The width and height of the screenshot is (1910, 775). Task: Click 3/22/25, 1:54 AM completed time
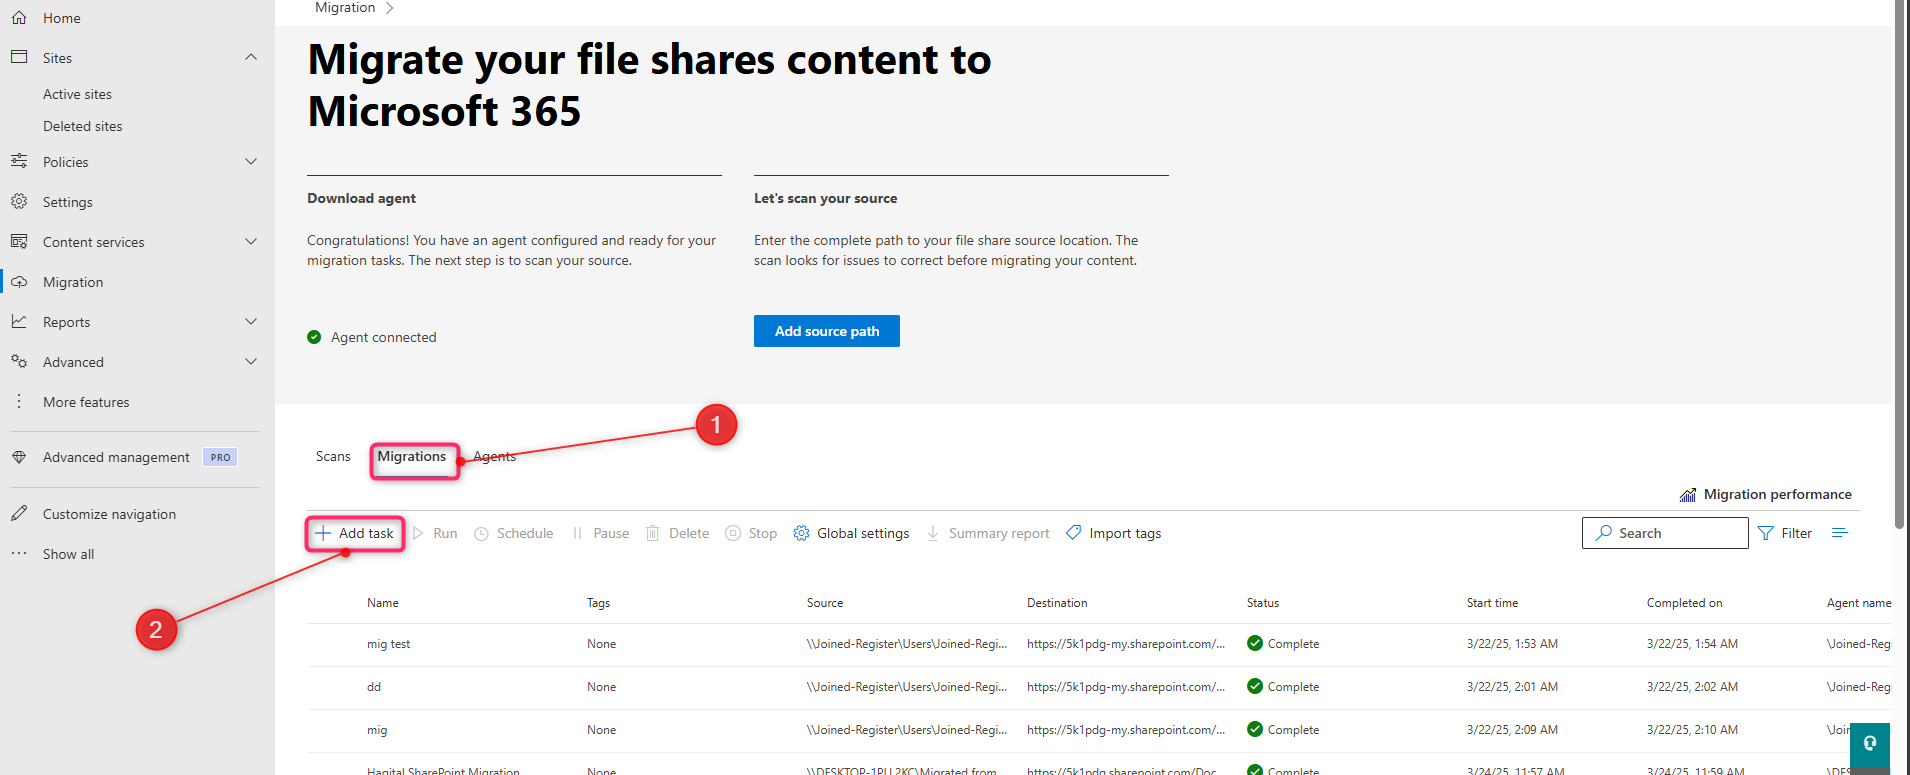point(1692,644)
